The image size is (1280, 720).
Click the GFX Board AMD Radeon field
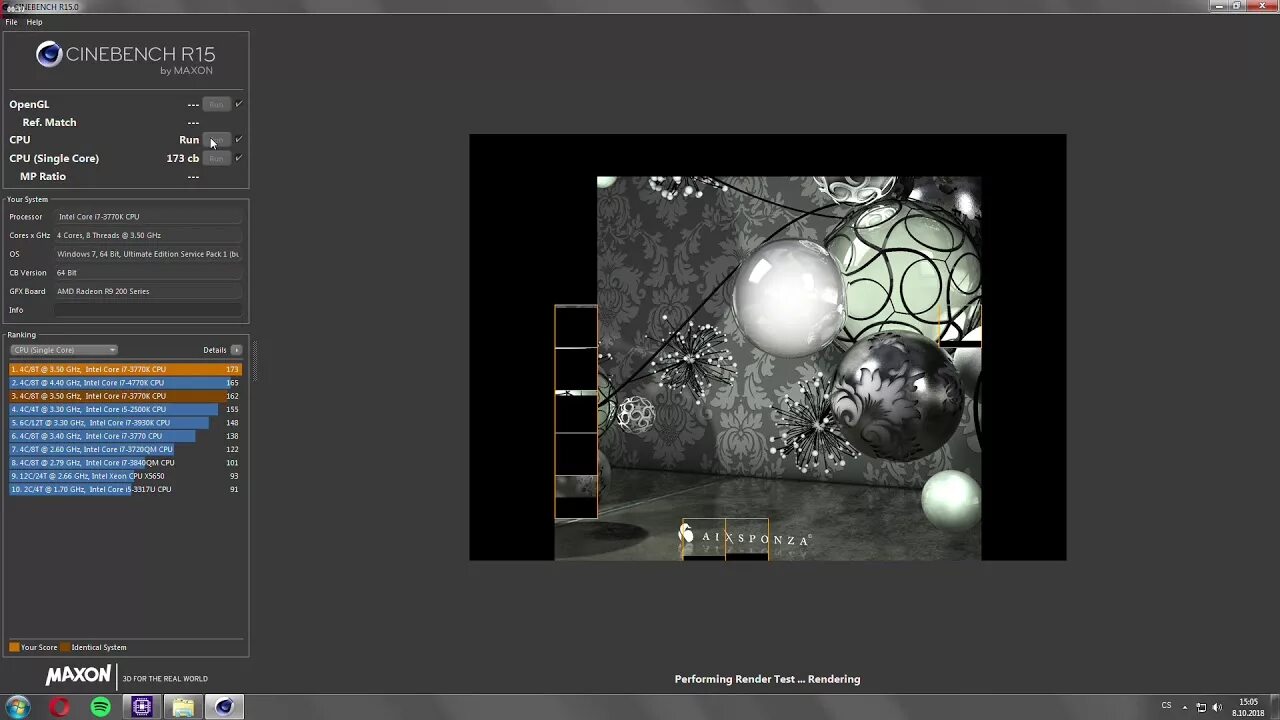149,291
